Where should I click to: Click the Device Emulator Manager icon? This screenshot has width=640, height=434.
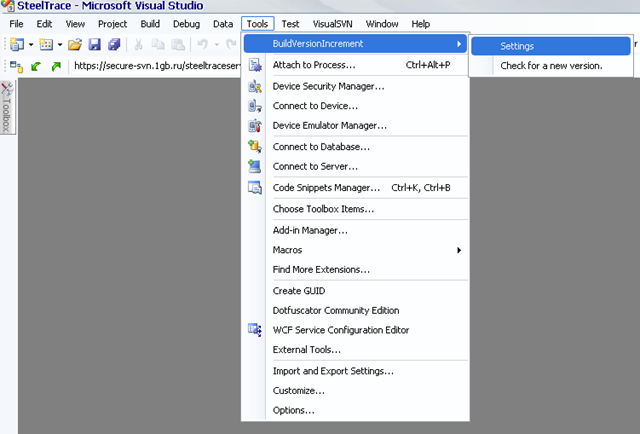[255, 125]
